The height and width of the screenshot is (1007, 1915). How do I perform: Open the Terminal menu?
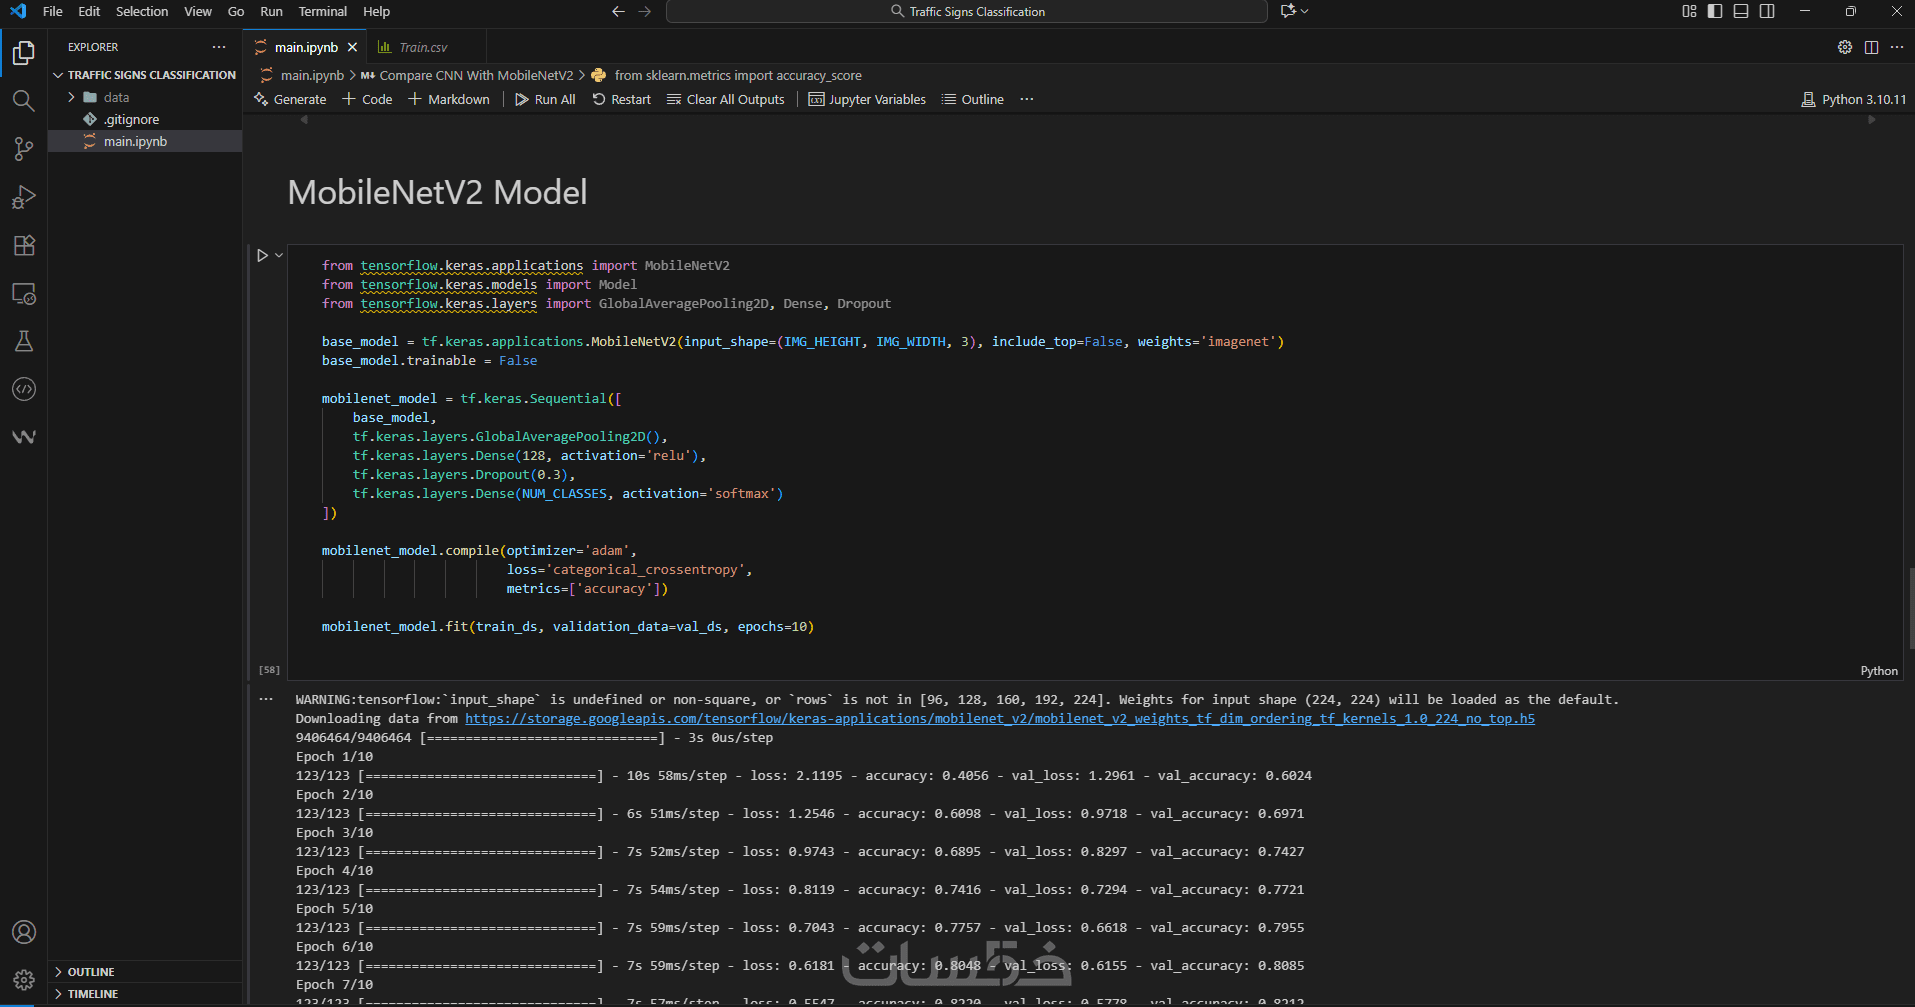coord(322,11)
